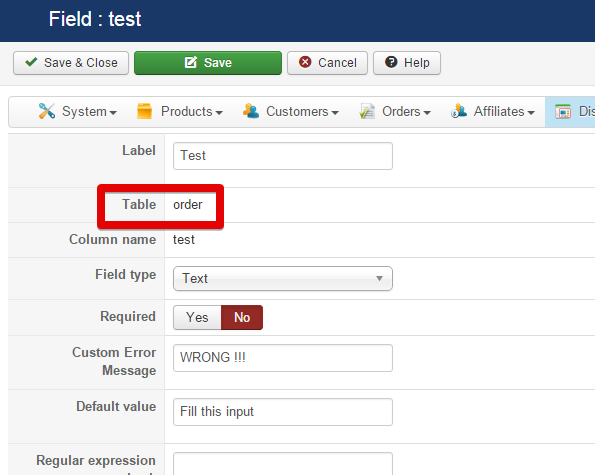Click the 'Label' field caption
The width and height of the screenshot is (595, 475).
[139, 150]
